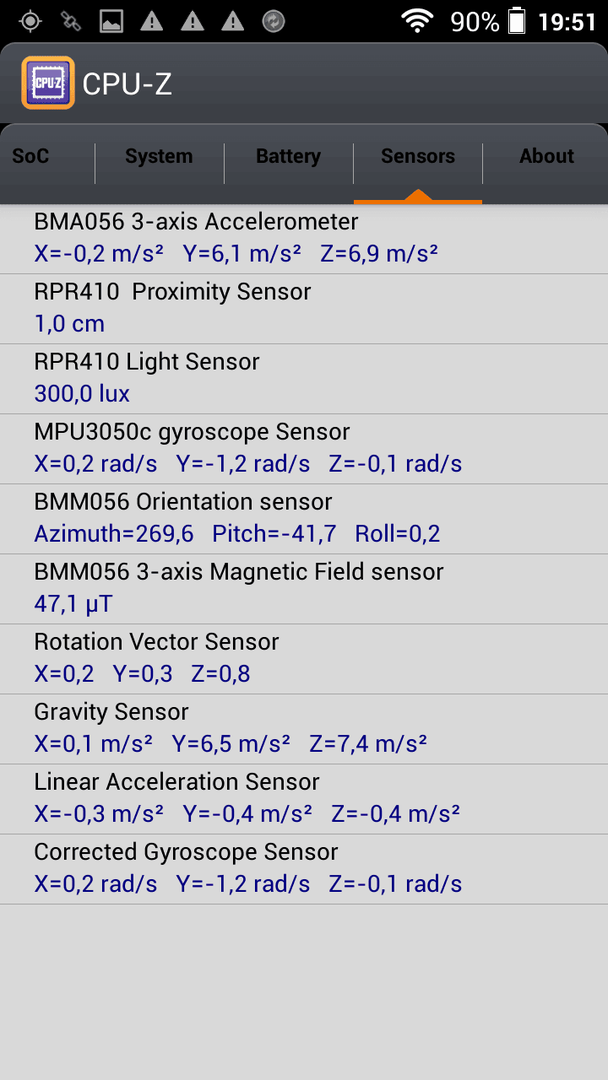
Task: Tap the third warning triangle notification
Action: click(x=233, y=21)
